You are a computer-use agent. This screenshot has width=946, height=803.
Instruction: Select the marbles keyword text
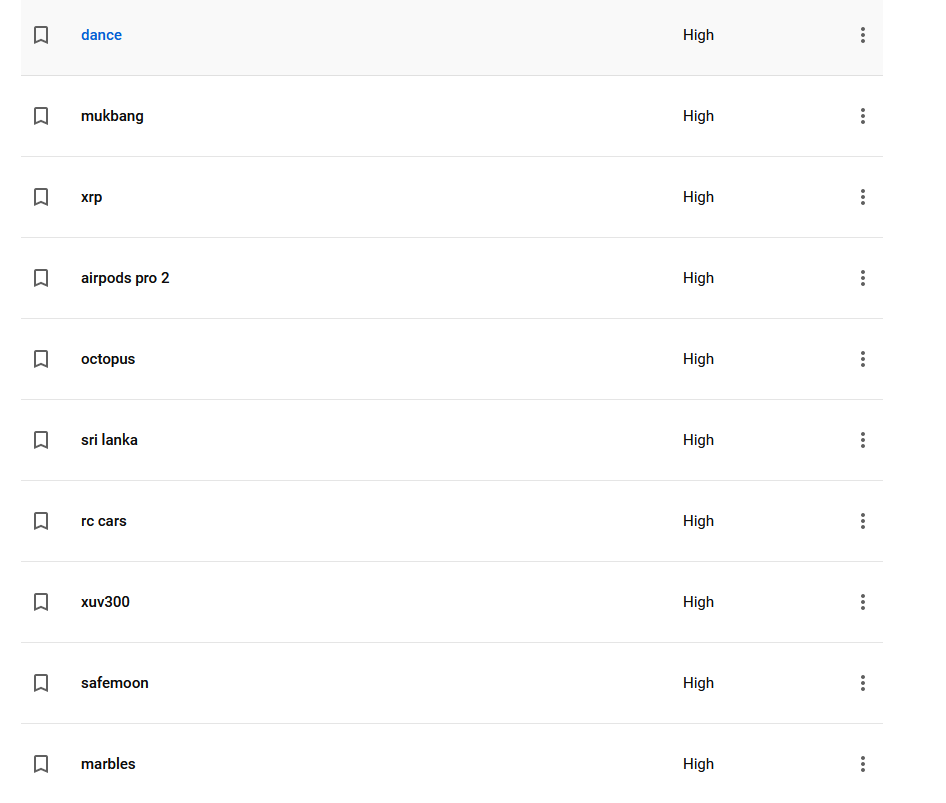click(x=108, y=764)
